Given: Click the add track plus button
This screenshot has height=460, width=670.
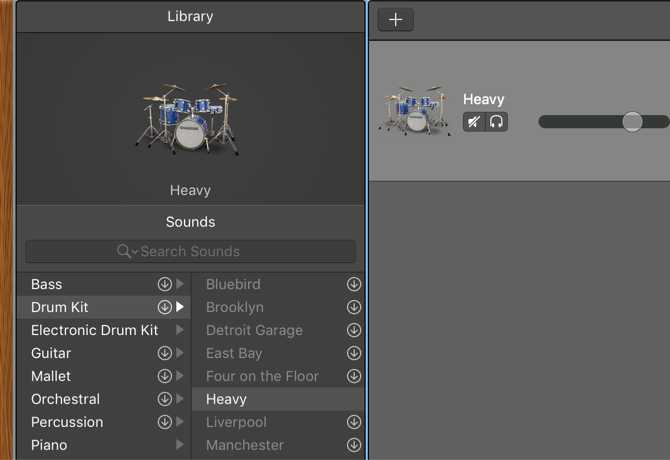Looking at the screenshot, I should pos(395,19).
